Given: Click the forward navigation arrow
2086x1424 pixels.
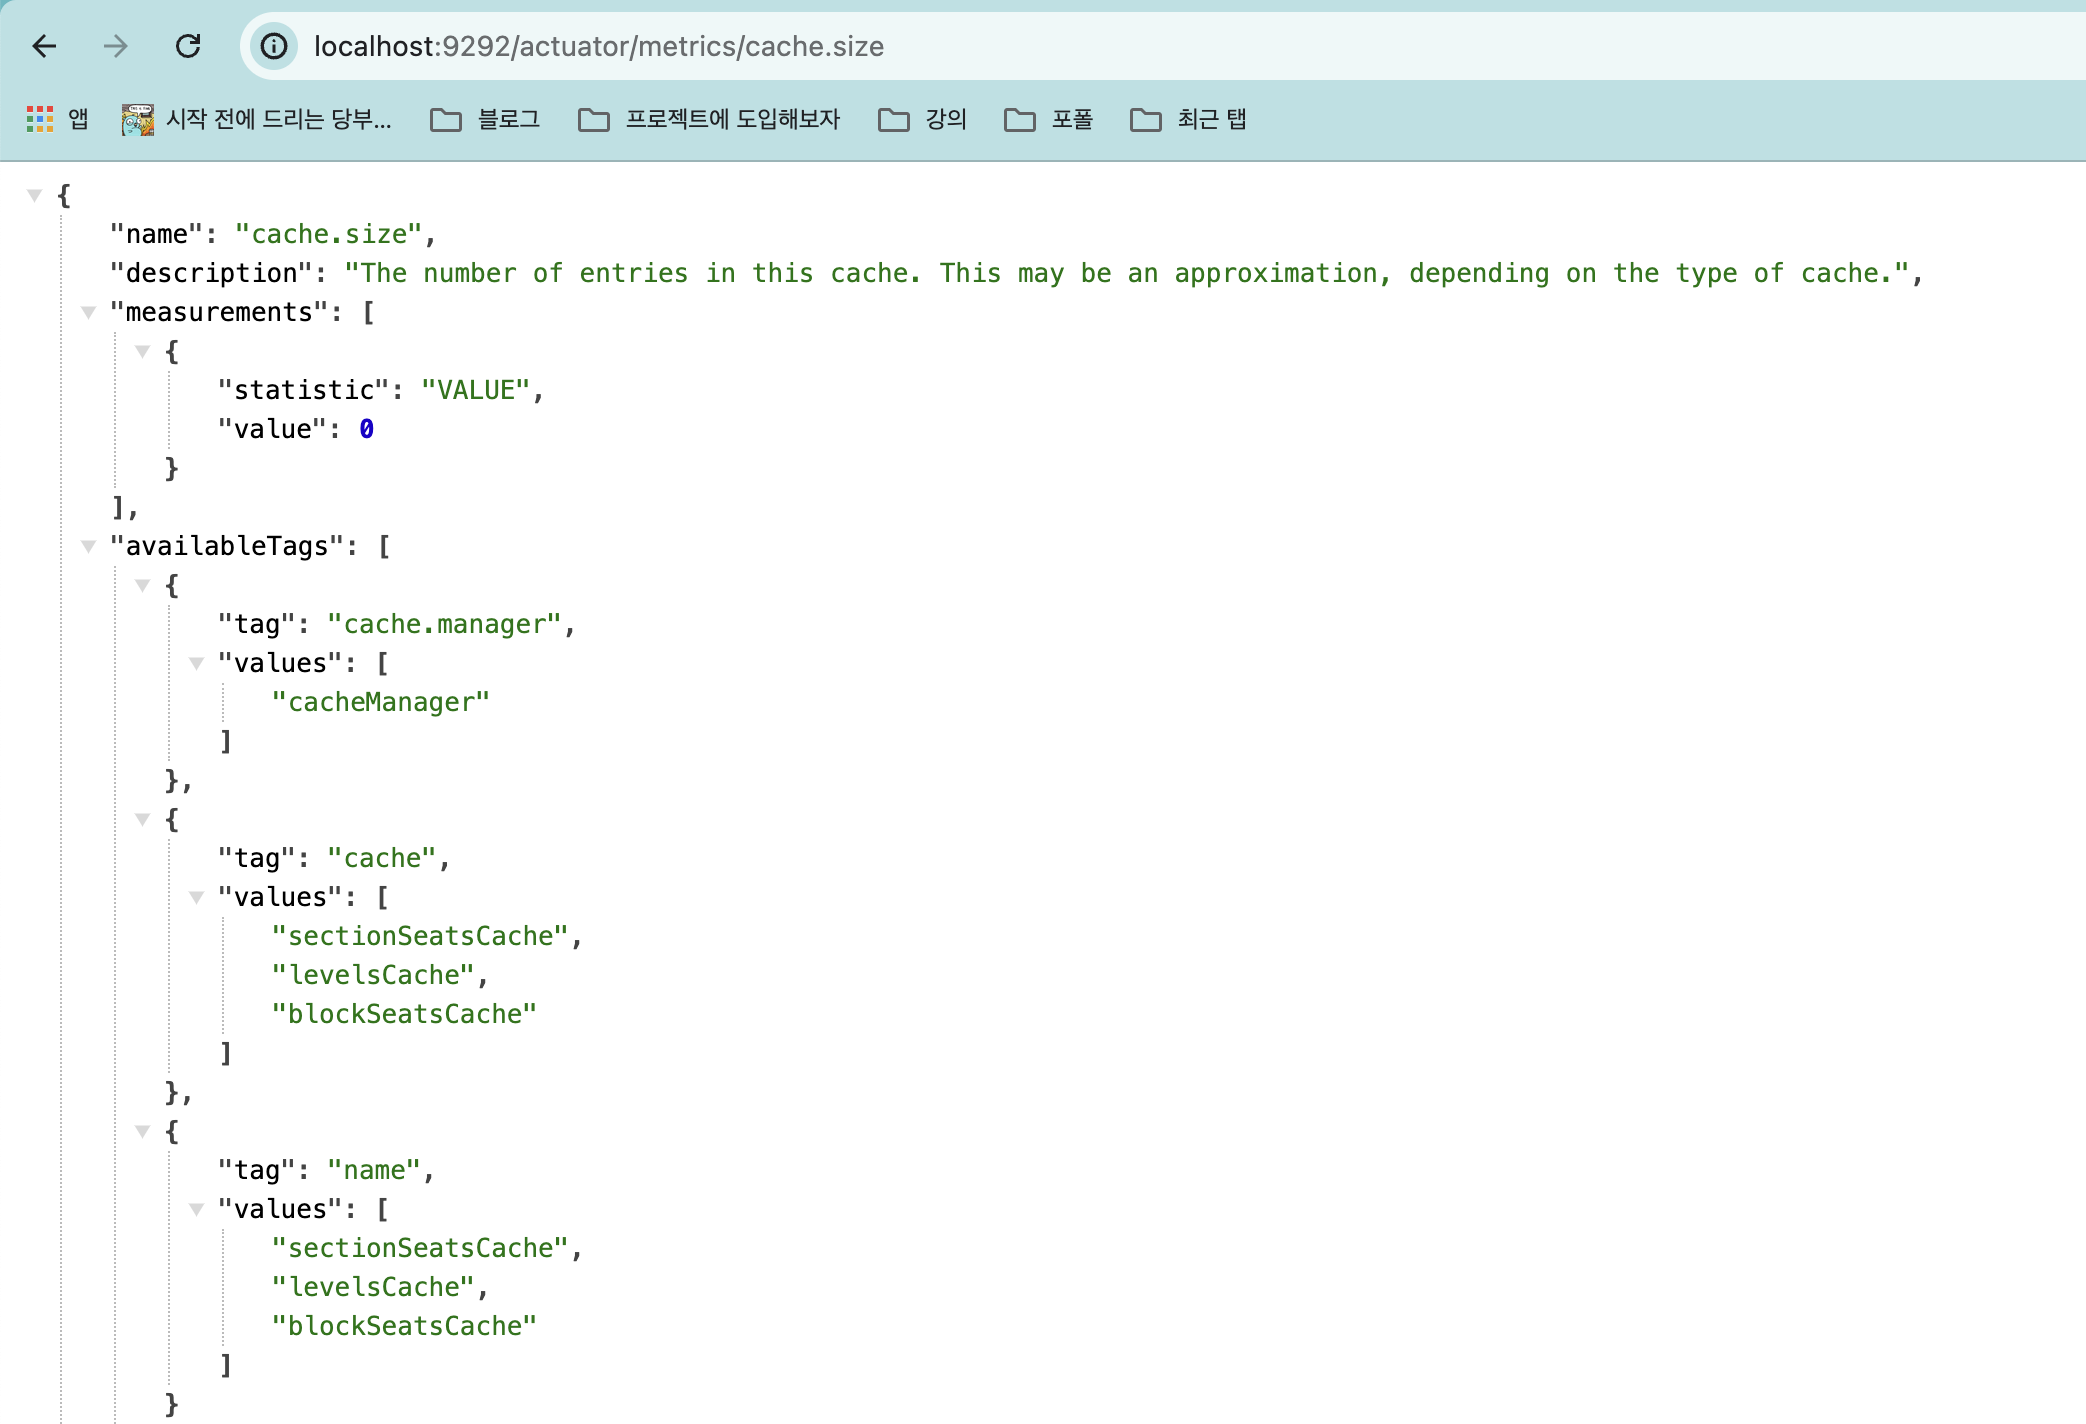Looking at the screenshot, I should pyautogui.click(x=116, y=46).
